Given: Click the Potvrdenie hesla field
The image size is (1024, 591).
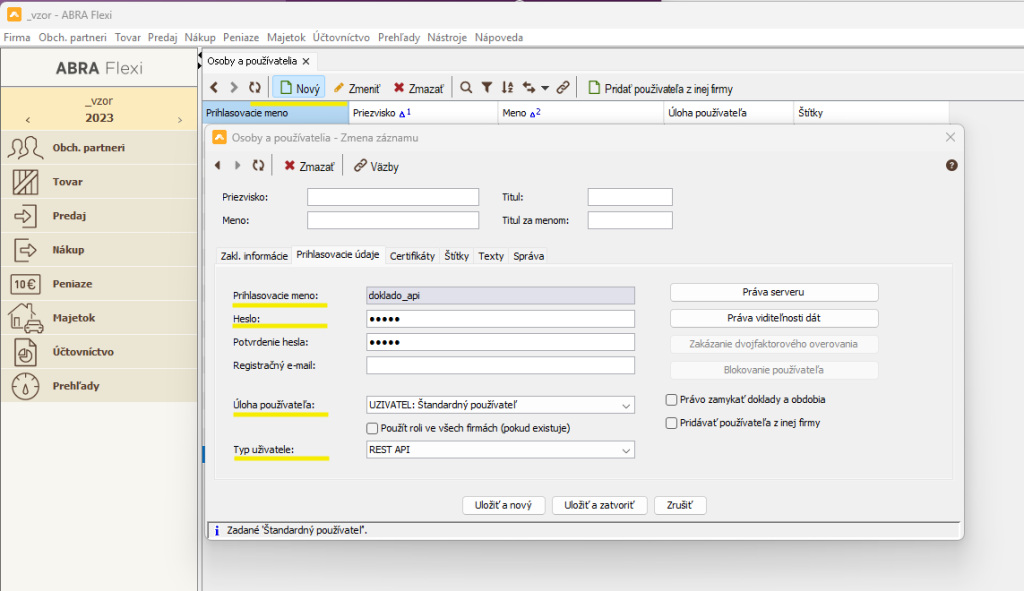Looking at the screenshot, I should 500,342.
